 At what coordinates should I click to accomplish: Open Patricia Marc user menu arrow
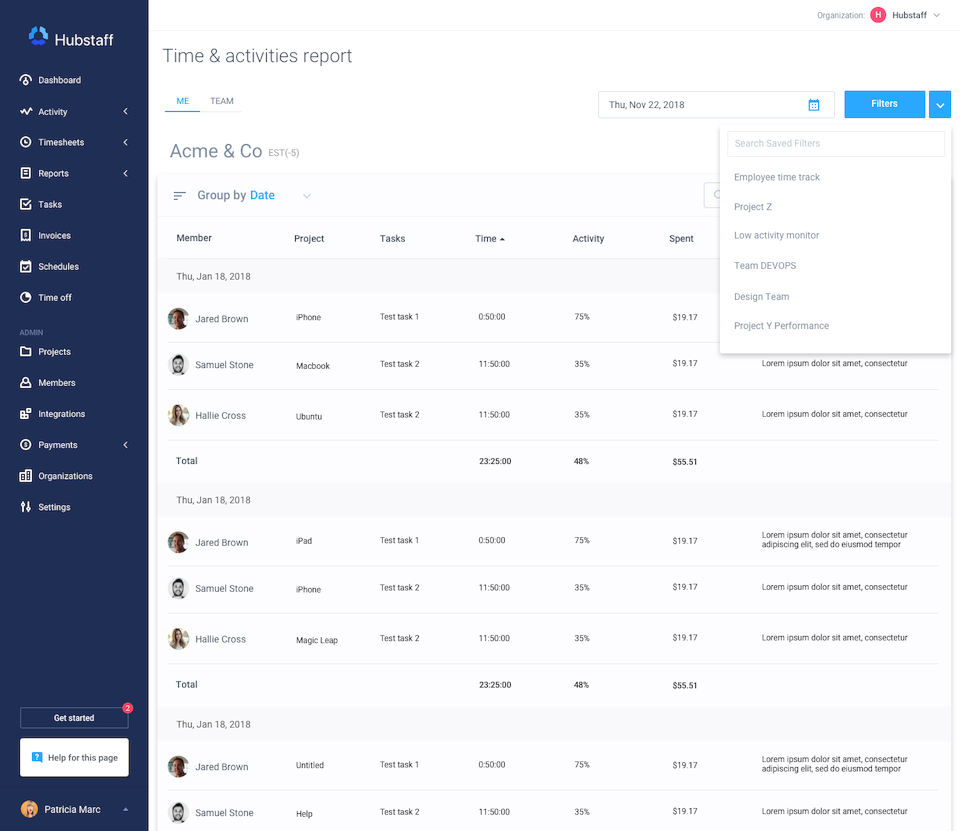(x=126, y=809)
